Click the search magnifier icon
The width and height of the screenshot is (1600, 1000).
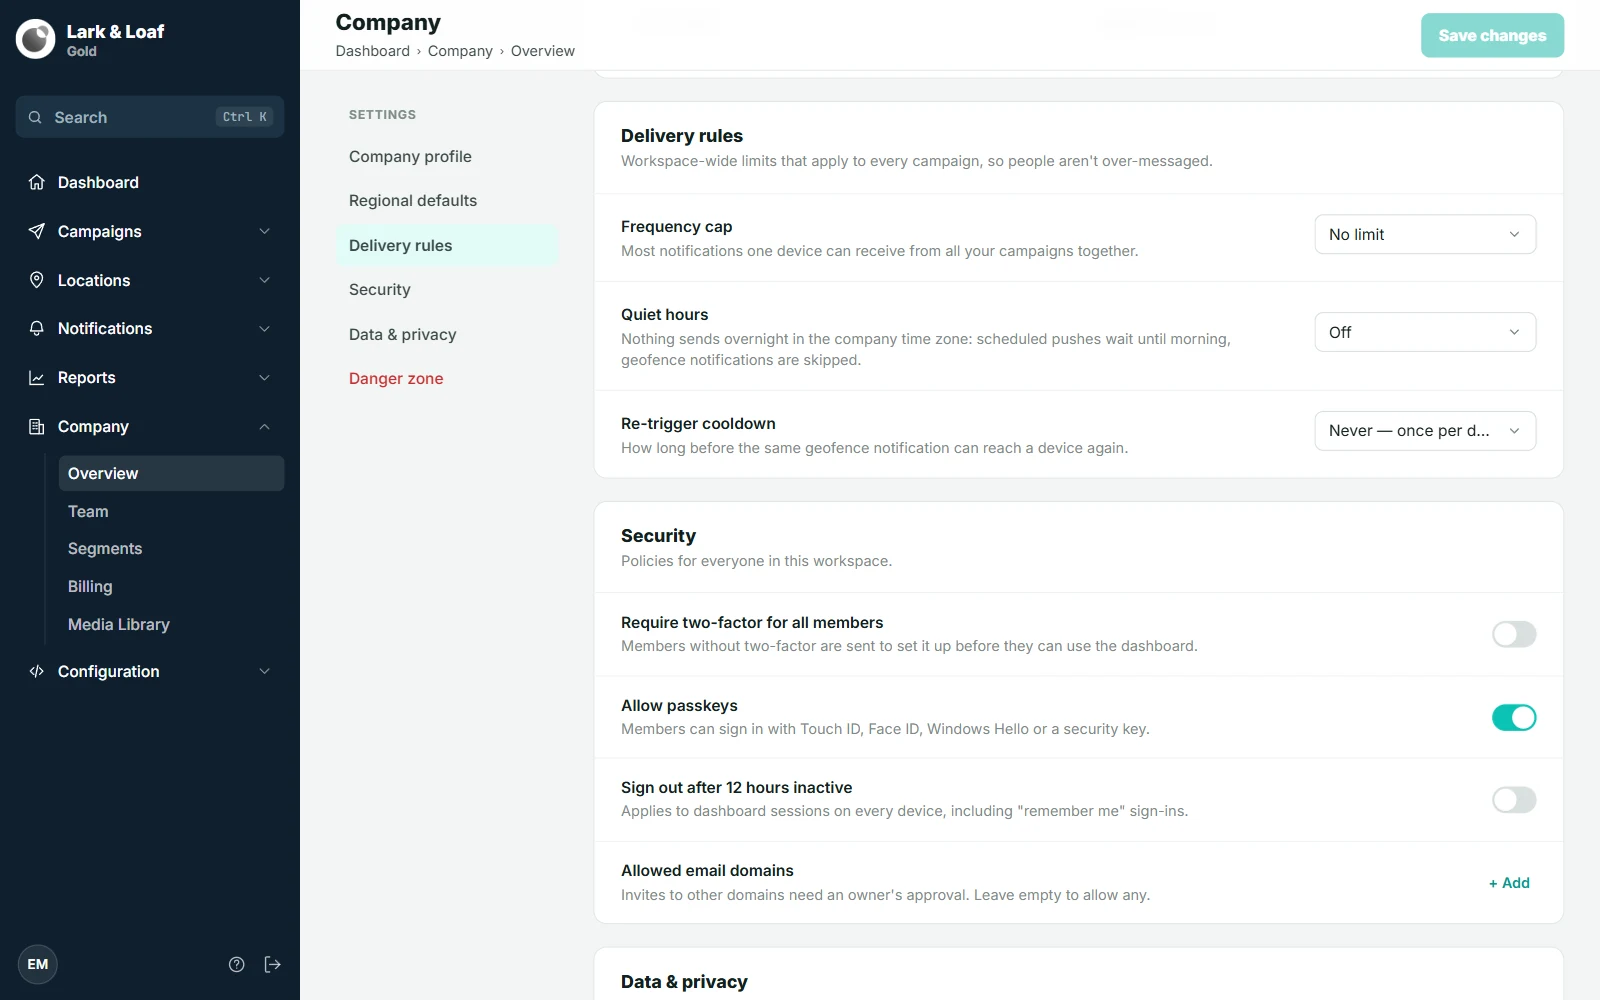[35, 117]
